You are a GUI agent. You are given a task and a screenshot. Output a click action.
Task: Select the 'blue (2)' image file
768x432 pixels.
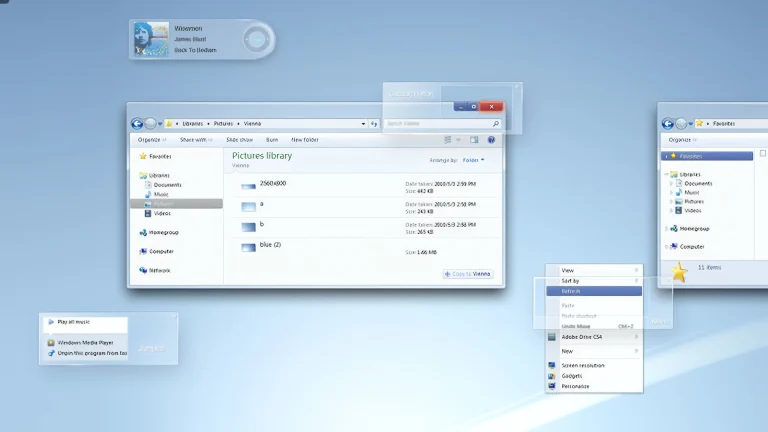[248, 247]
